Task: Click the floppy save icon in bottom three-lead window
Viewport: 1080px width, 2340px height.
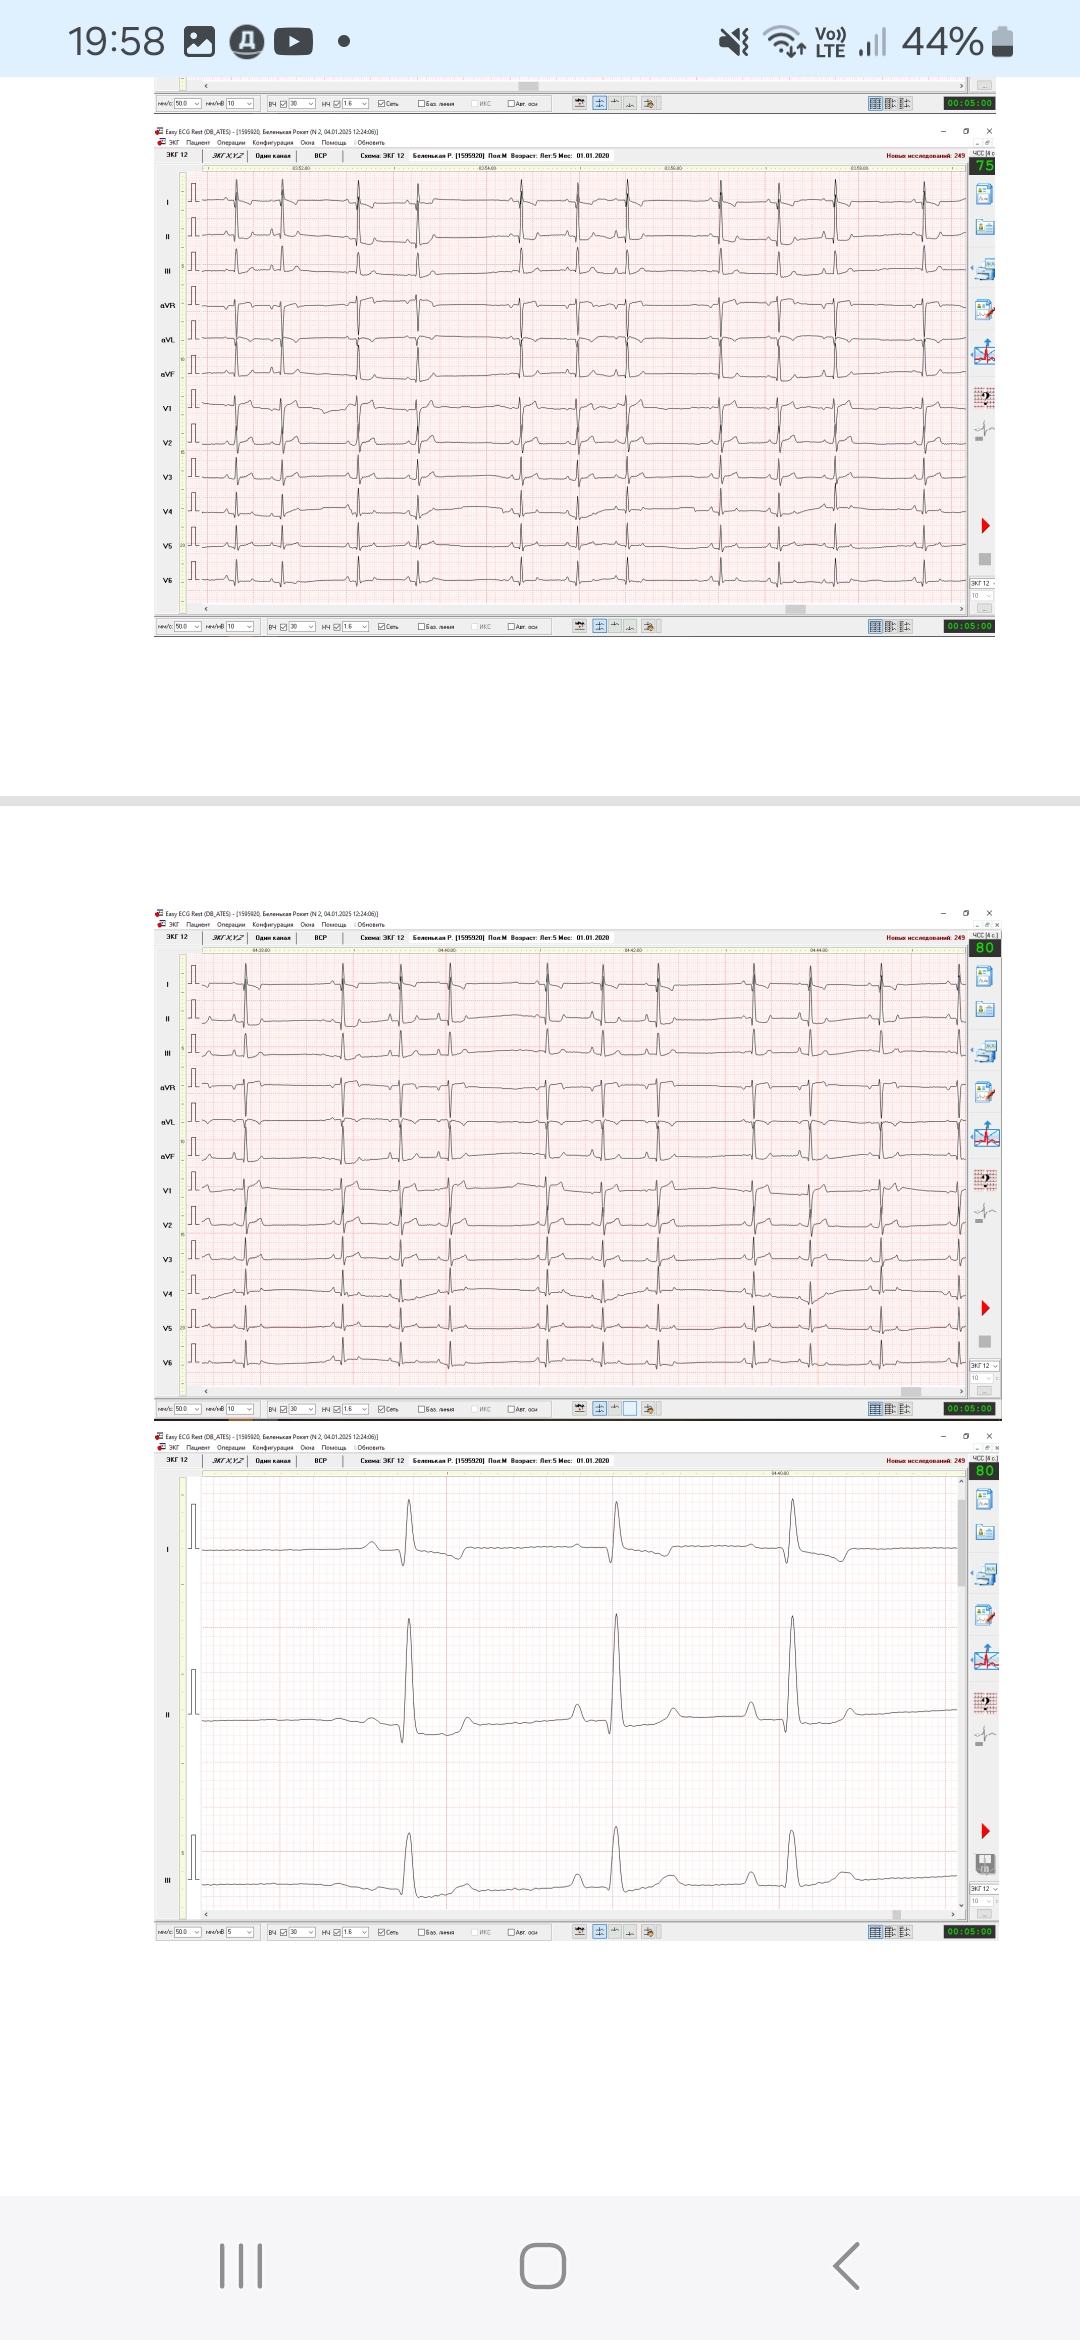Action: point(985,1864)
